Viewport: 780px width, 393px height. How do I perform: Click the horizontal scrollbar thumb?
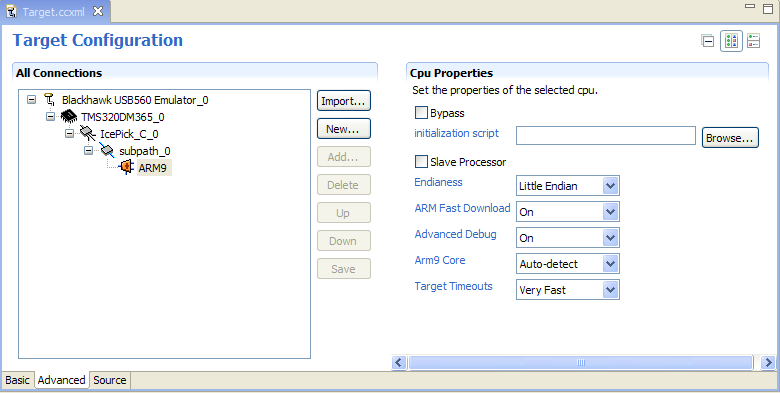tap(580, 362)
